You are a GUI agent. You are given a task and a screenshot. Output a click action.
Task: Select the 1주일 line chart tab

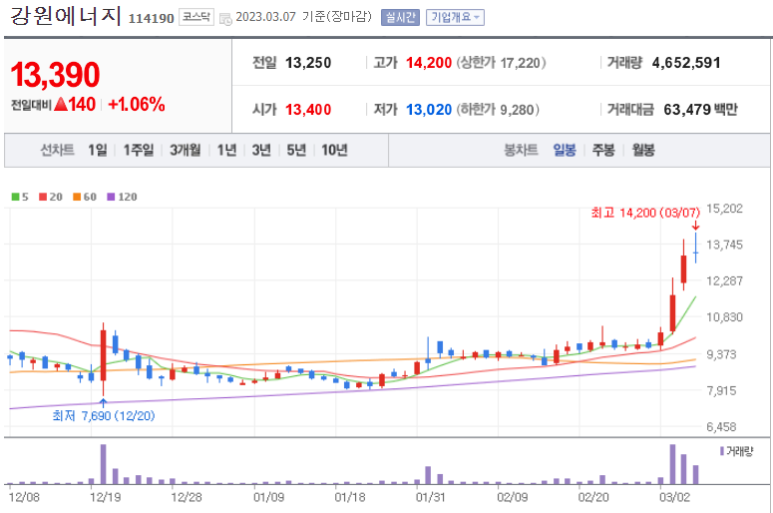tap(139, 150)
